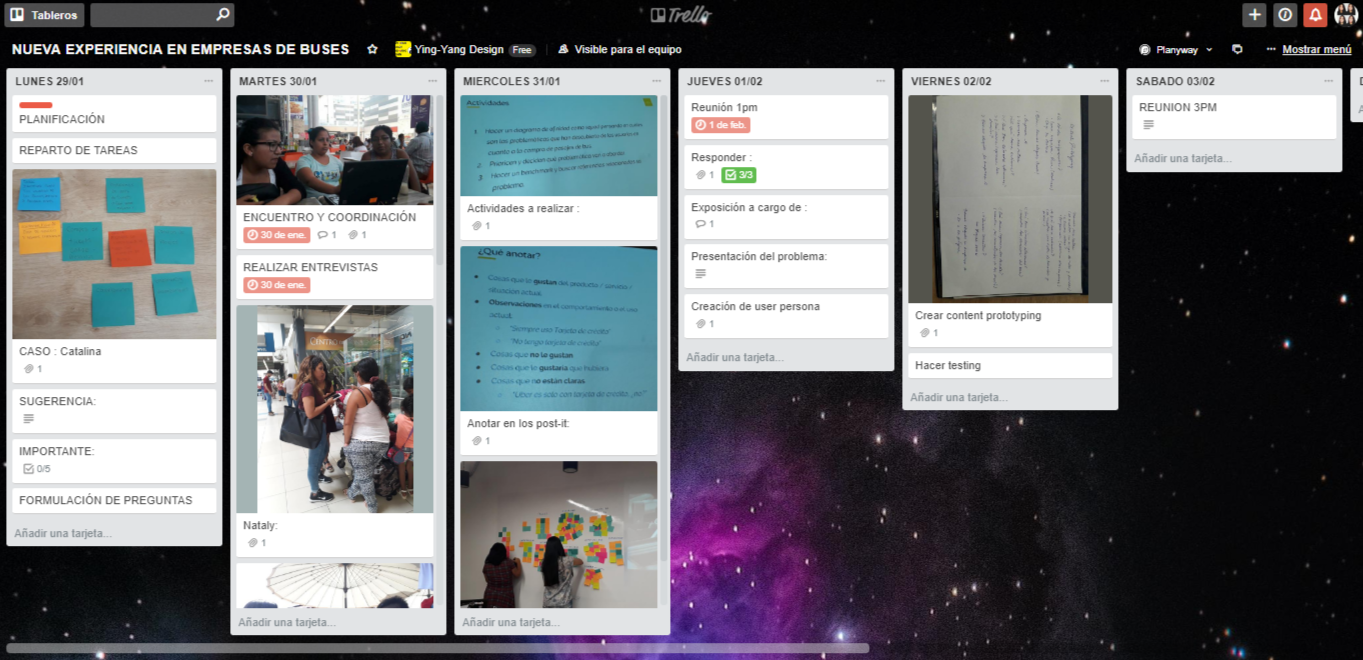
Task: Change visibility 'Visible para el equipo'
Action: [x=620, y=49]
